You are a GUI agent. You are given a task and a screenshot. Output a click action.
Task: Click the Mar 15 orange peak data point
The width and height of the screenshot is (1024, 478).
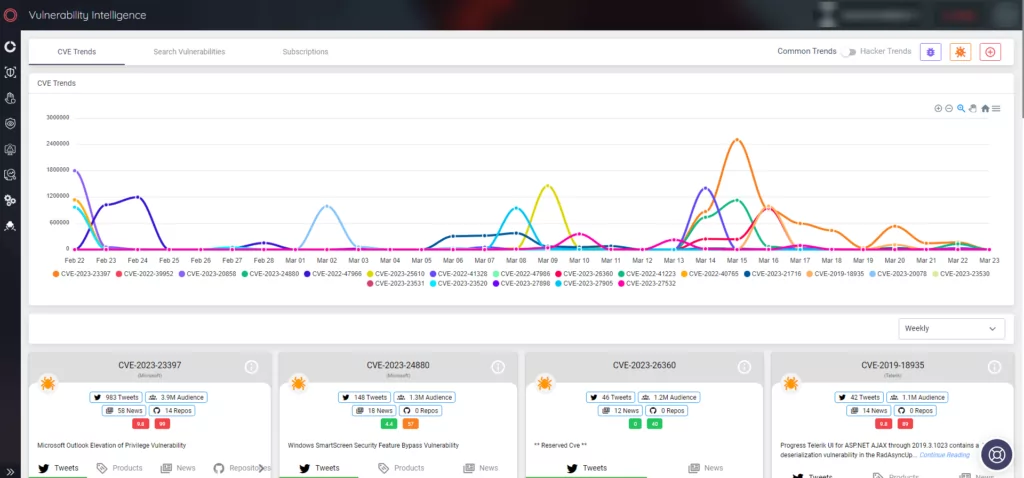[737, 139]
